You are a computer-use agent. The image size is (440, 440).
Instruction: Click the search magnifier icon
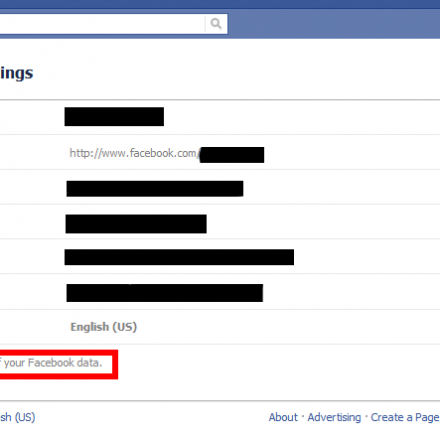(x=216, y=24)
